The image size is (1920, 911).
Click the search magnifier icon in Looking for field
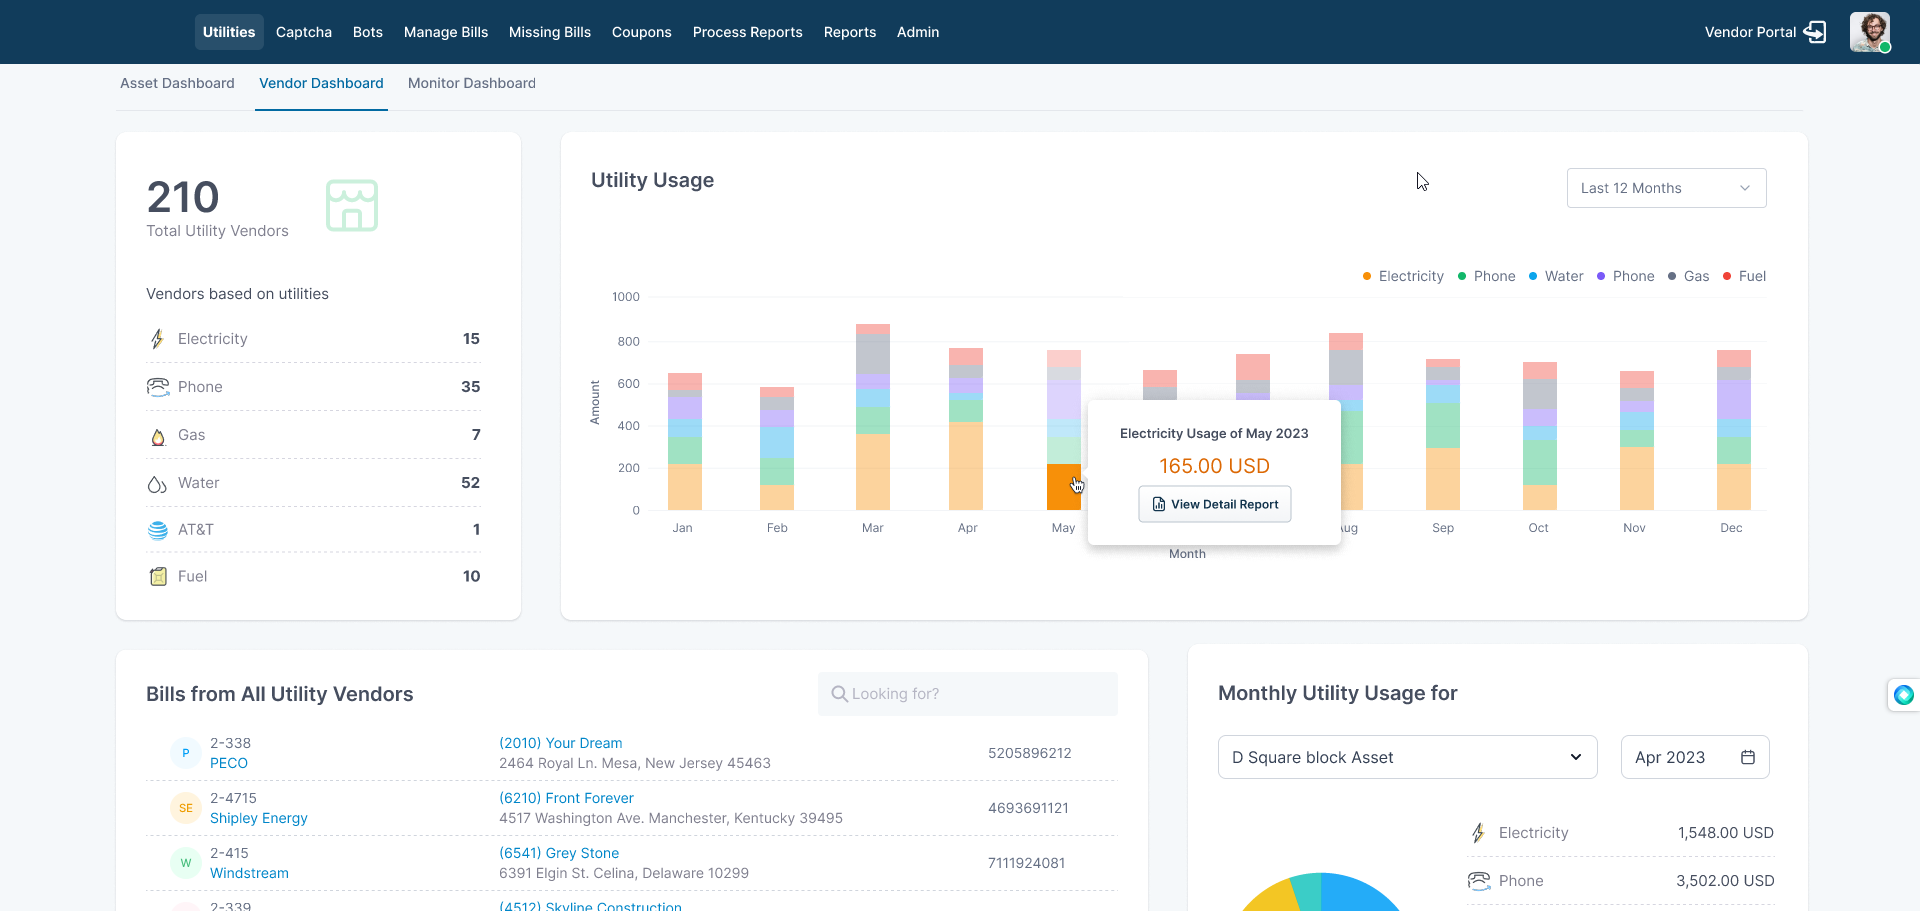click(x=840, y=694)
